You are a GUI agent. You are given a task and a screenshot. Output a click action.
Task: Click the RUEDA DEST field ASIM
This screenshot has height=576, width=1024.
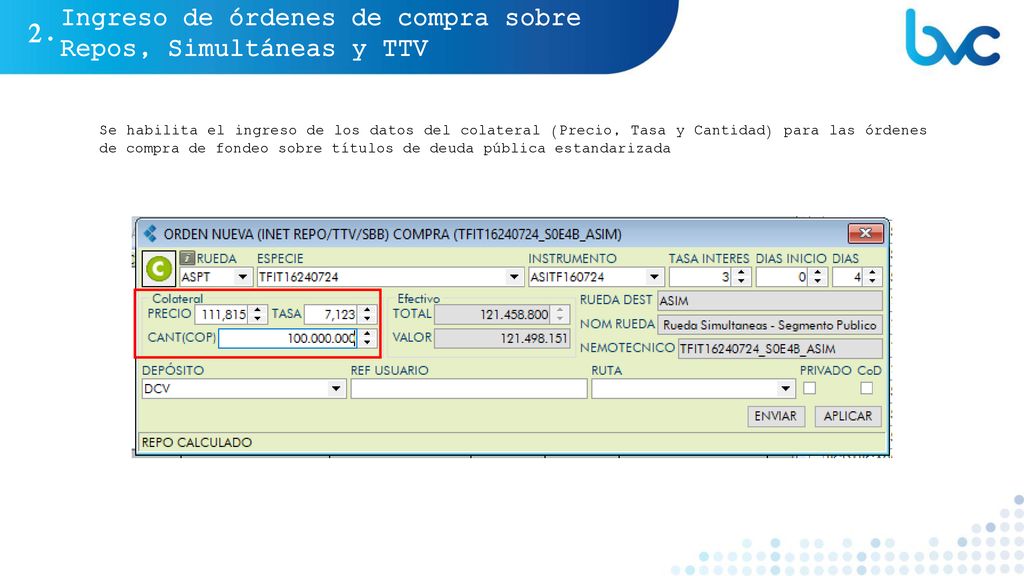coord(770,300)
